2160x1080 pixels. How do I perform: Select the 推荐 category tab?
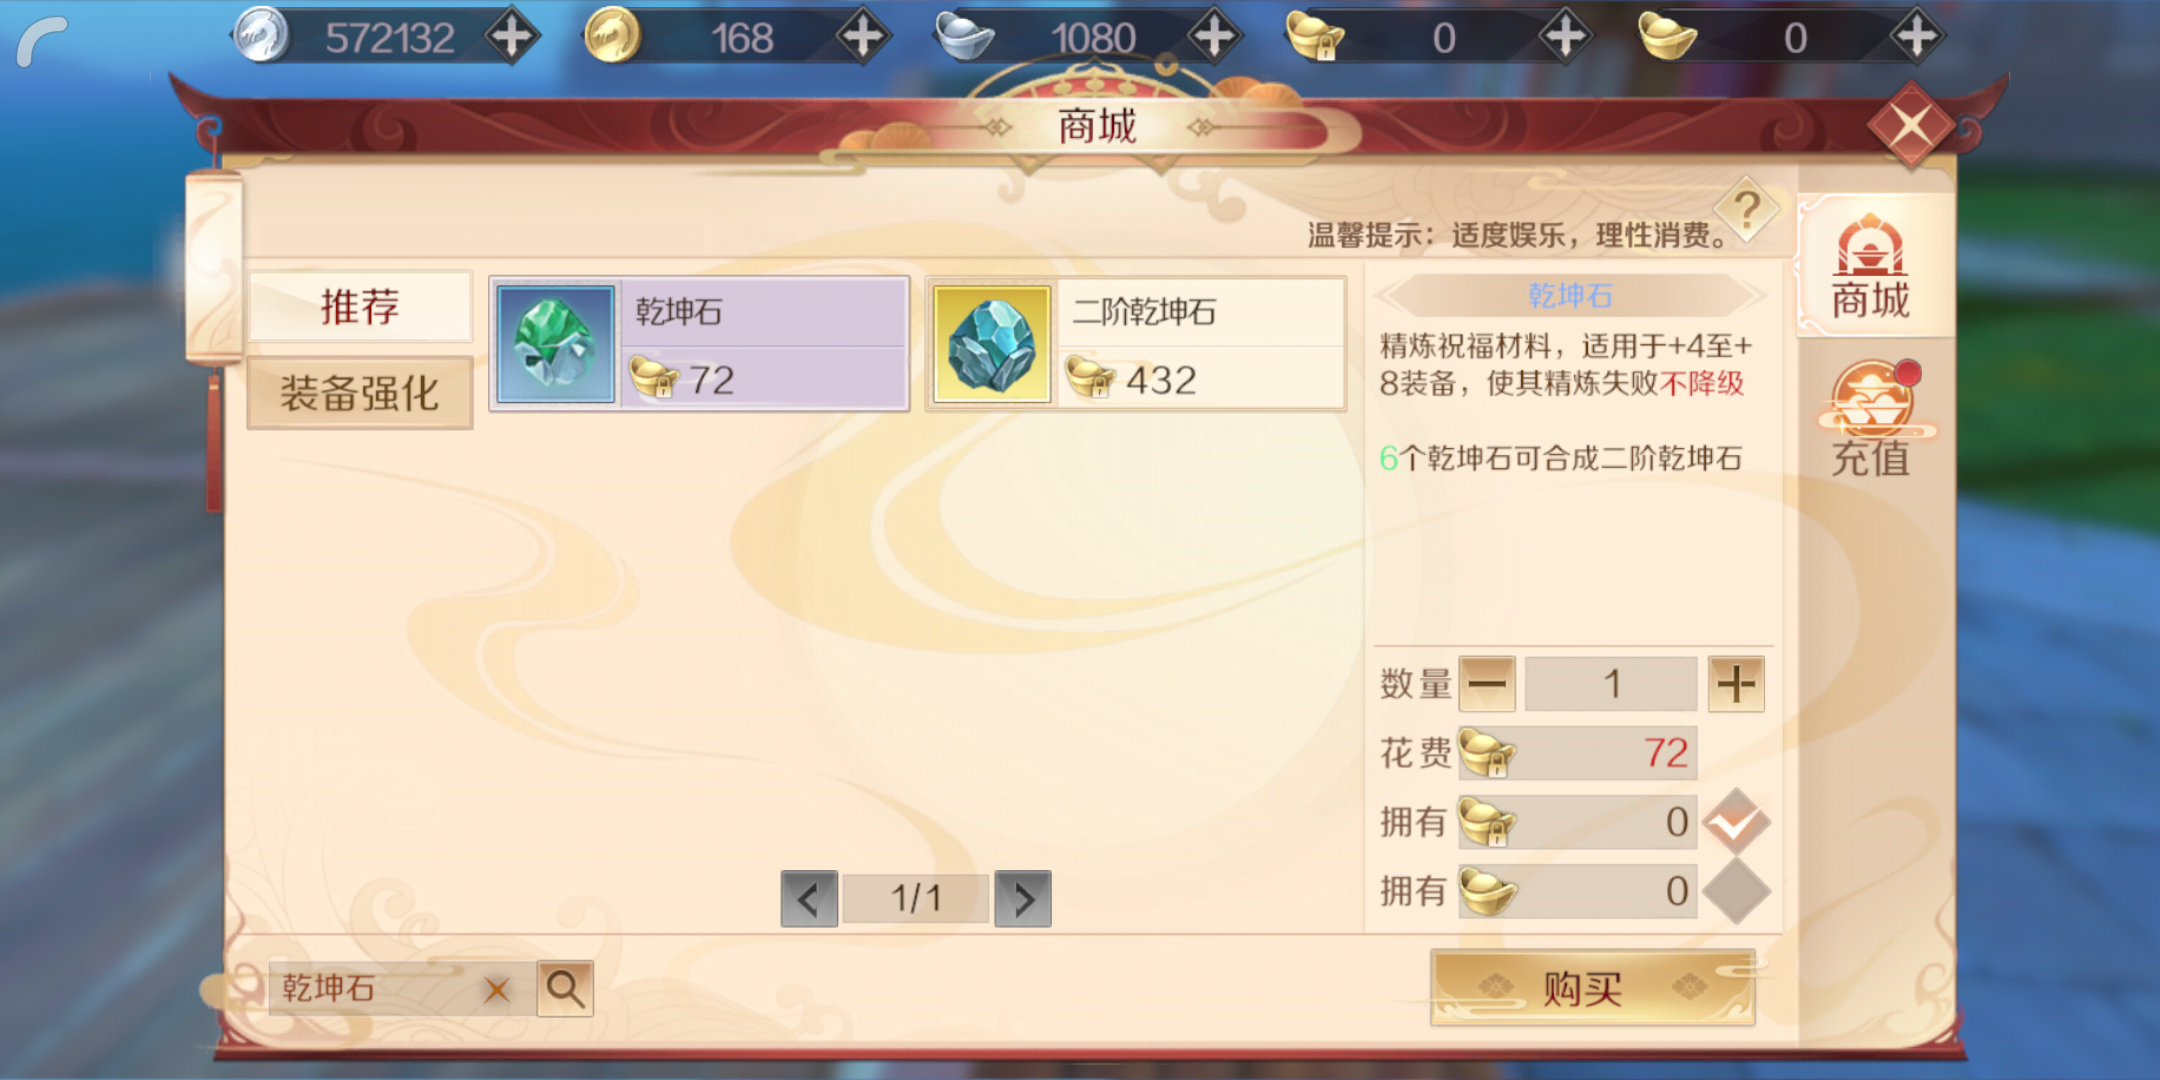pyautogui.click(x=360, y=307)
